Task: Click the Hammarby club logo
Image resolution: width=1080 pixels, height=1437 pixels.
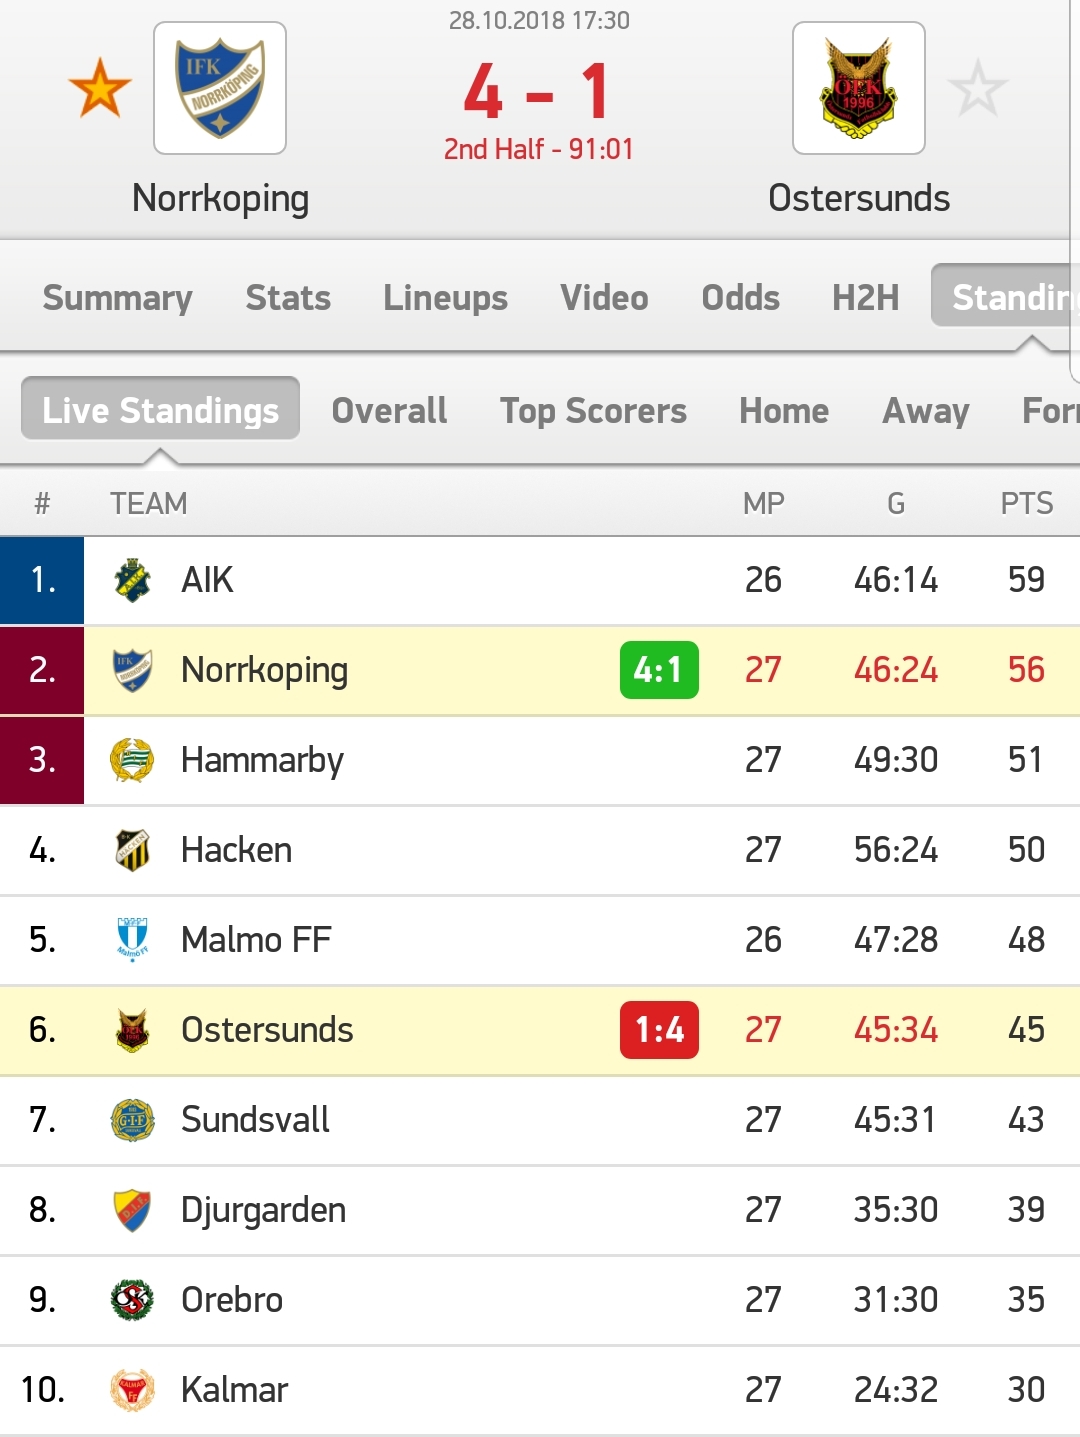Action: pyautogui.click(x=132, y=760)
